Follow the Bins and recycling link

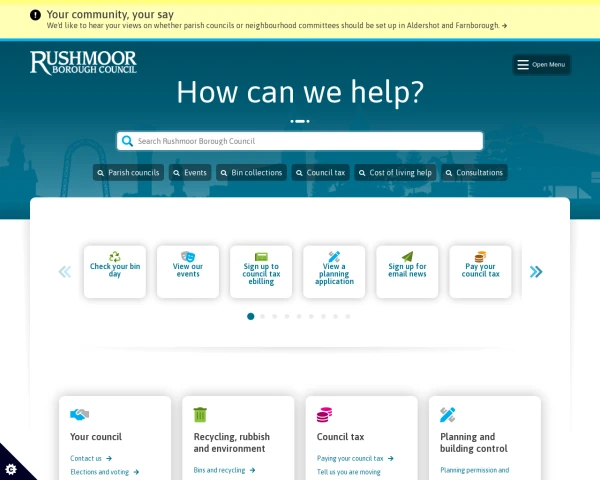[224, 470]
